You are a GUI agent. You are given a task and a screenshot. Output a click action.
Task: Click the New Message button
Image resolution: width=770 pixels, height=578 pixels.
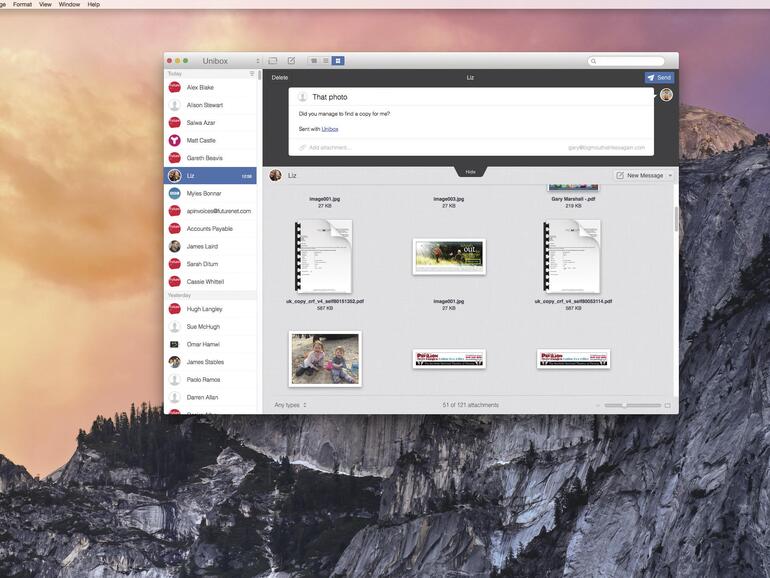point(640,175)
